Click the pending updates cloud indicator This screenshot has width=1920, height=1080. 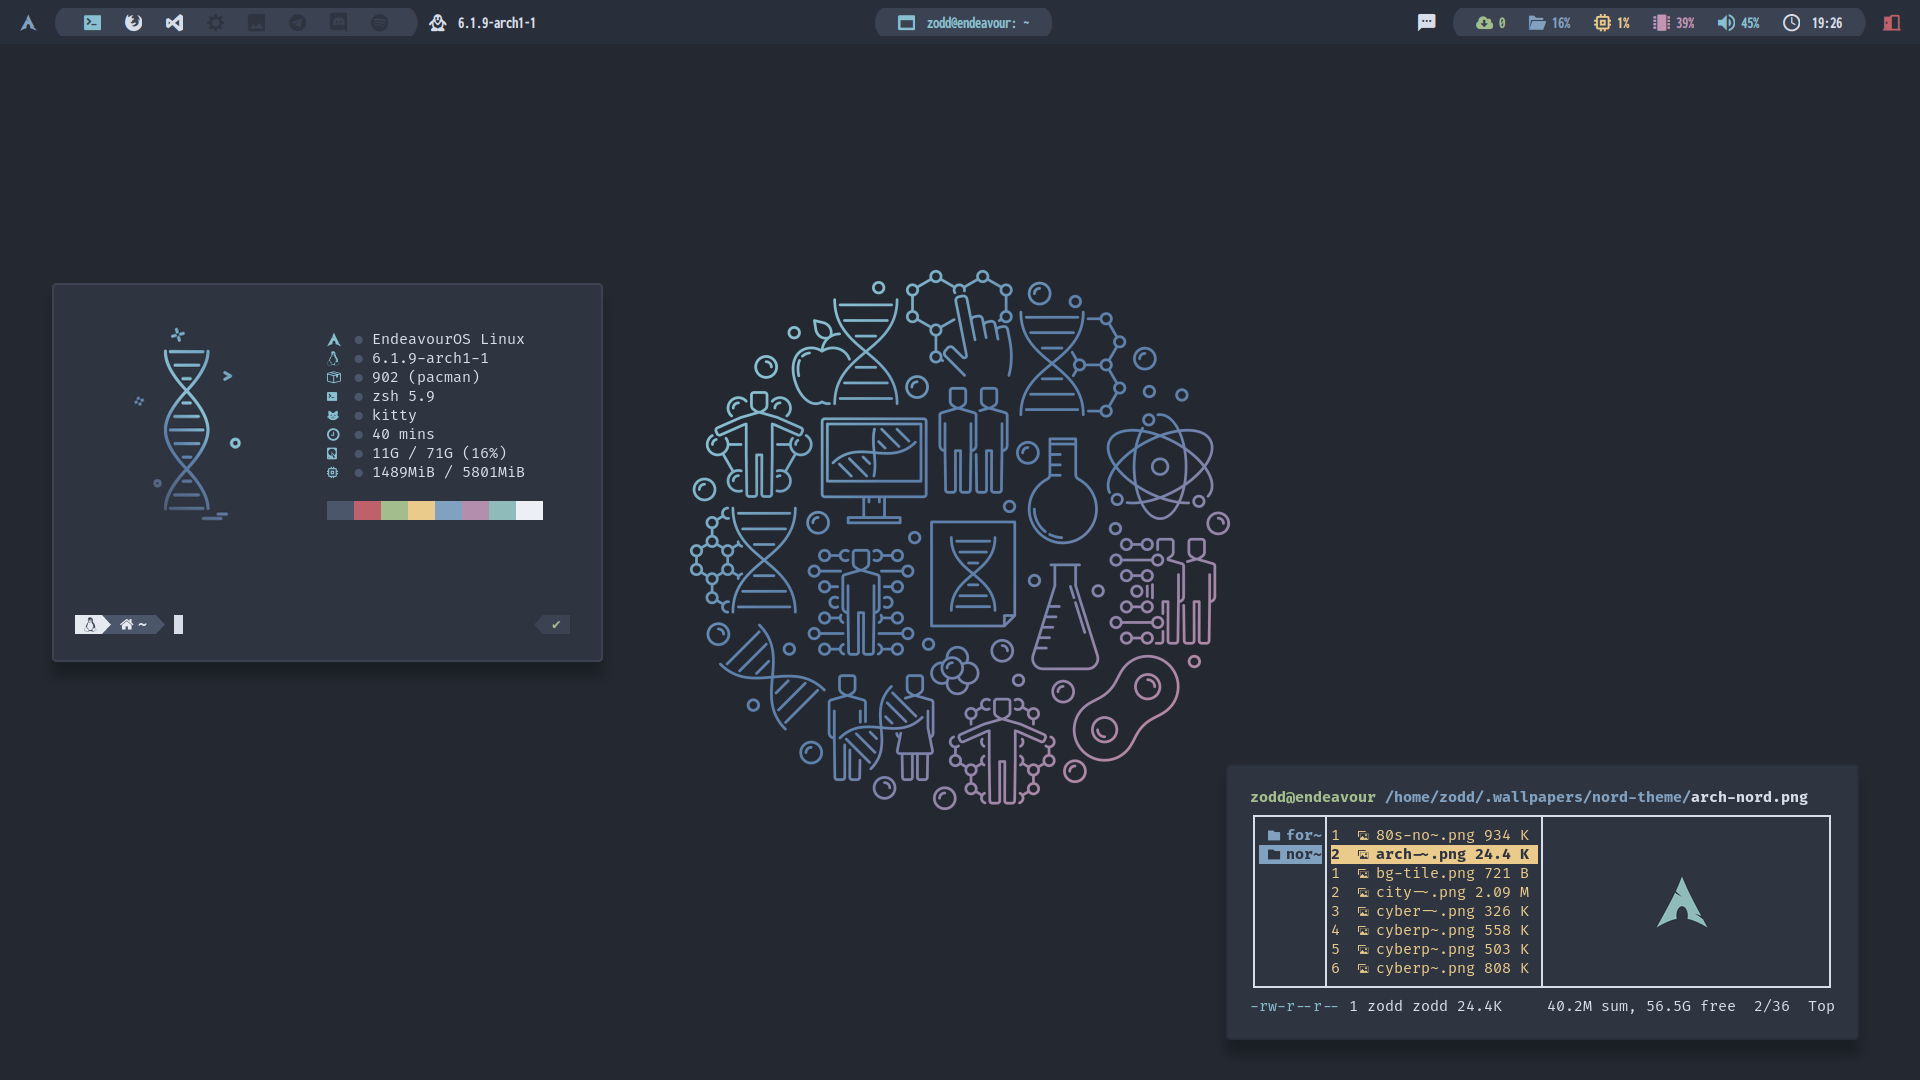click(x=1490, y=23)
